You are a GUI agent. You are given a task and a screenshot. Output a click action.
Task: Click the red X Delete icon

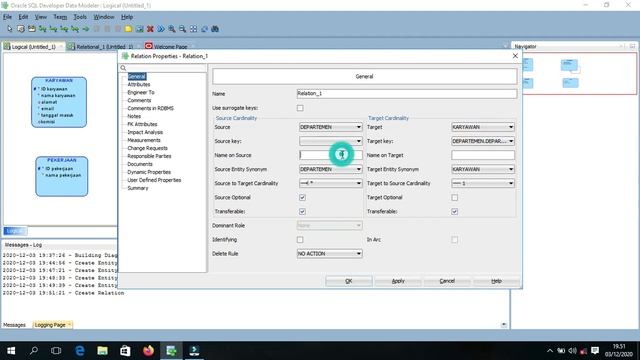150,29
